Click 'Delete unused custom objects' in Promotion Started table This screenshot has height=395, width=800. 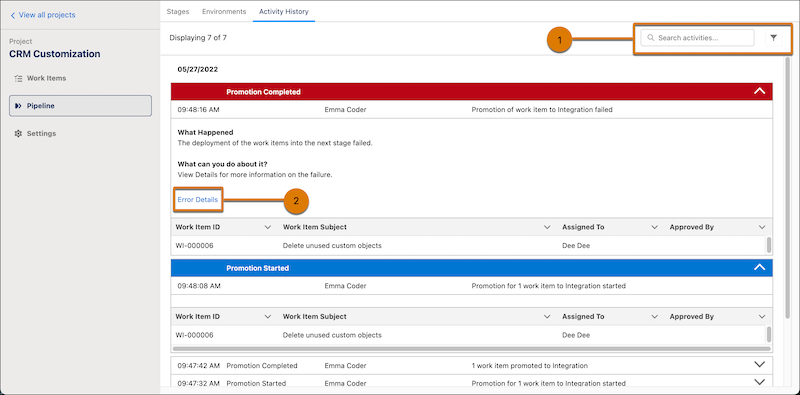pos(332,335)
